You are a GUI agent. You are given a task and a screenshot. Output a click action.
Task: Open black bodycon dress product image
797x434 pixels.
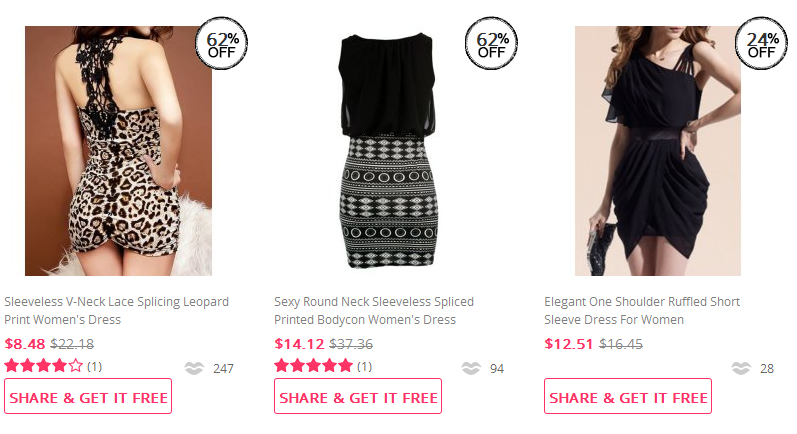point(388,150)
